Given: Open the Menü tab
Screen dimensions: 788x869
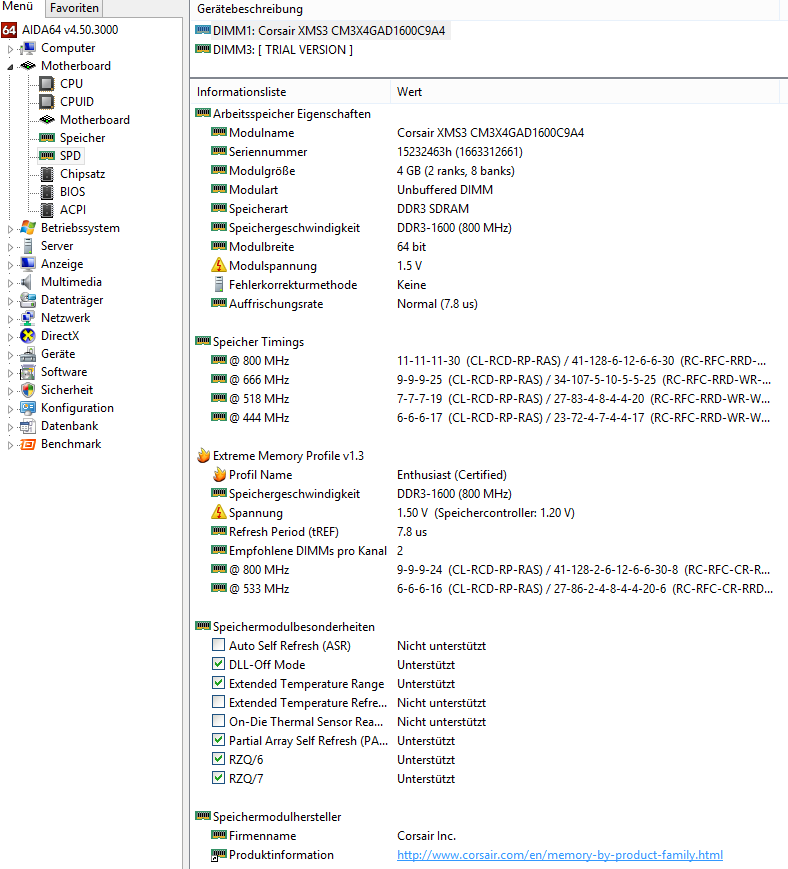Looking at the screenshot, I should [x=18, y=7].
